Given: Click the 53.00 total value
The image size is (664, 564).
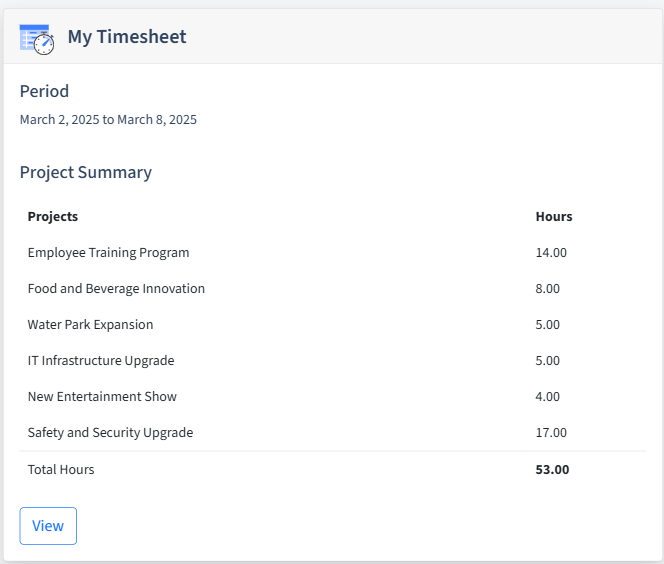Looking at the screenshot, I should pos(552,469).
